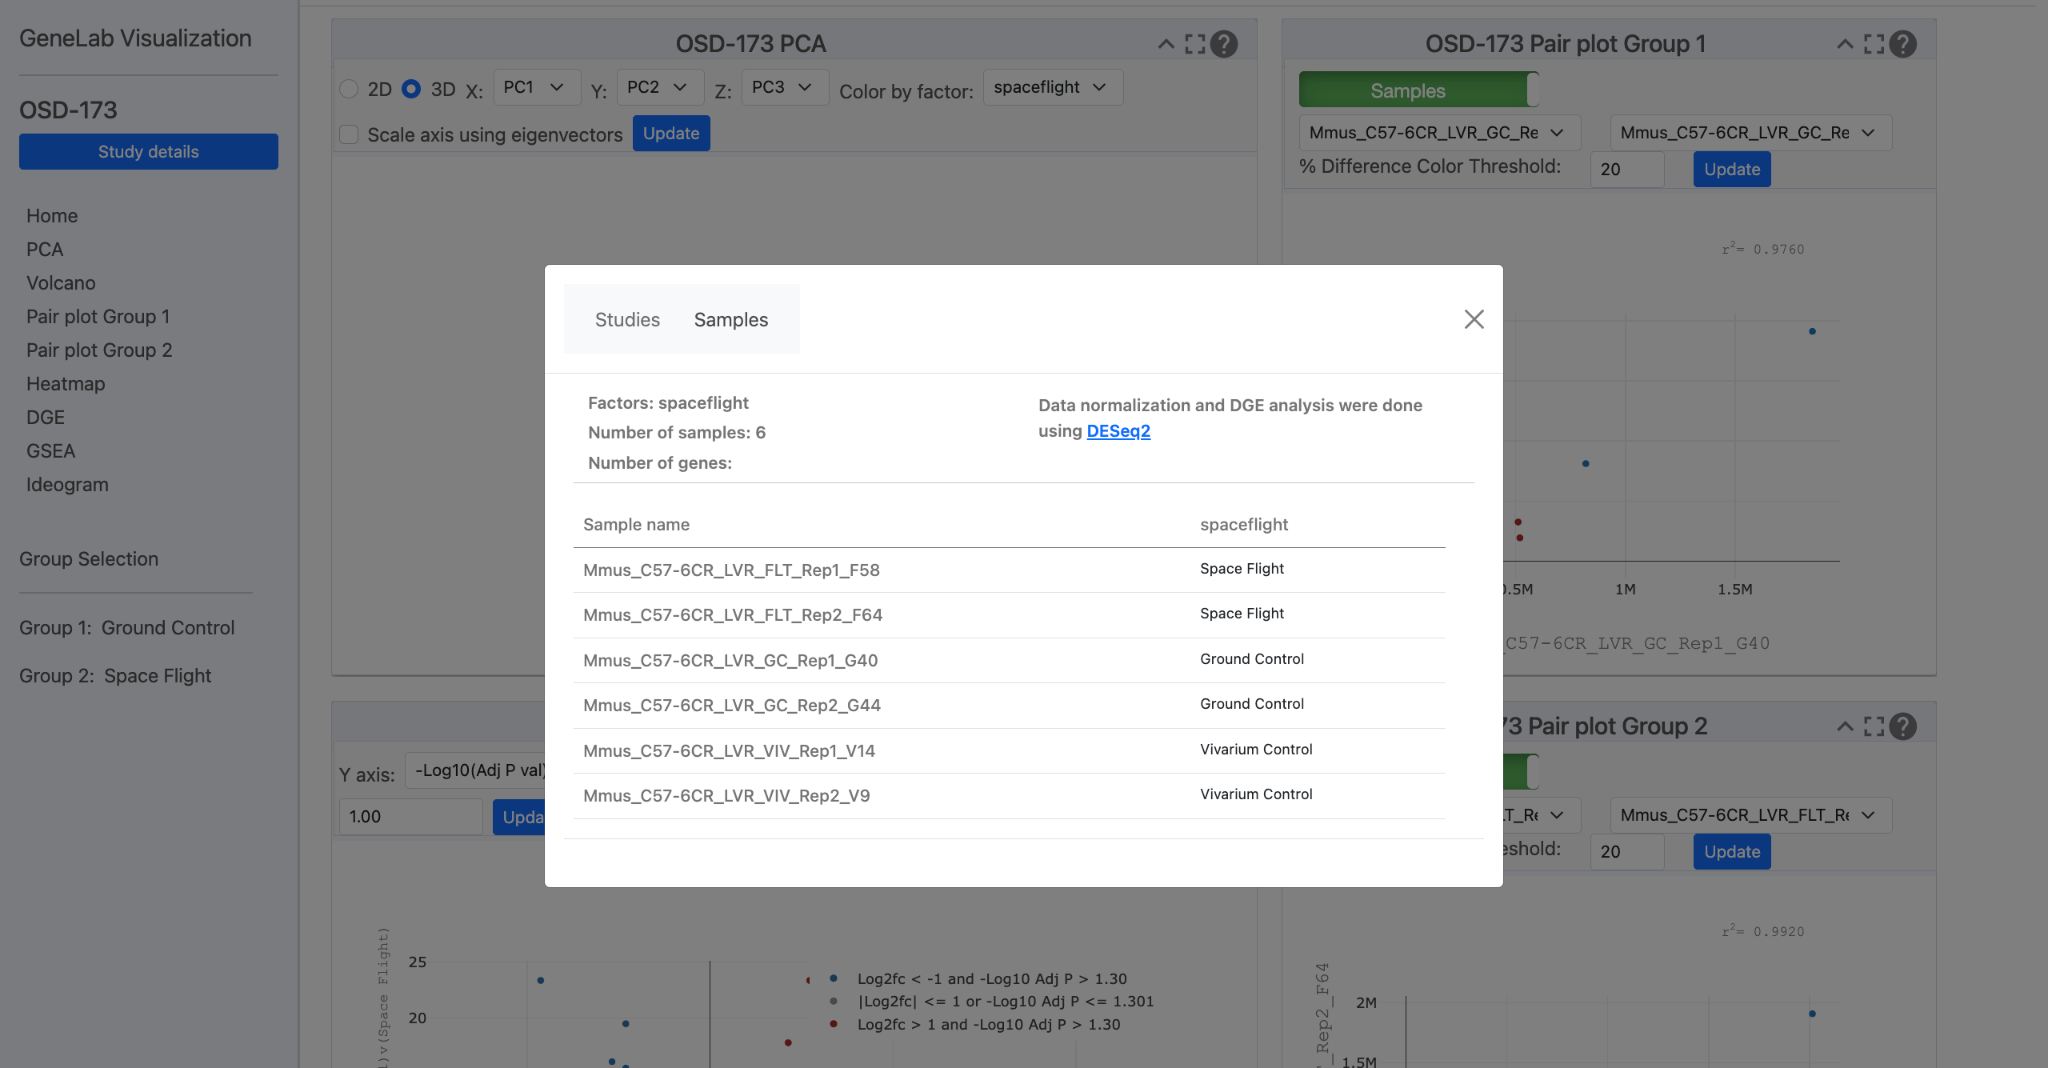
Task: Open help for the PCA panel
Action: [1224, 44]
